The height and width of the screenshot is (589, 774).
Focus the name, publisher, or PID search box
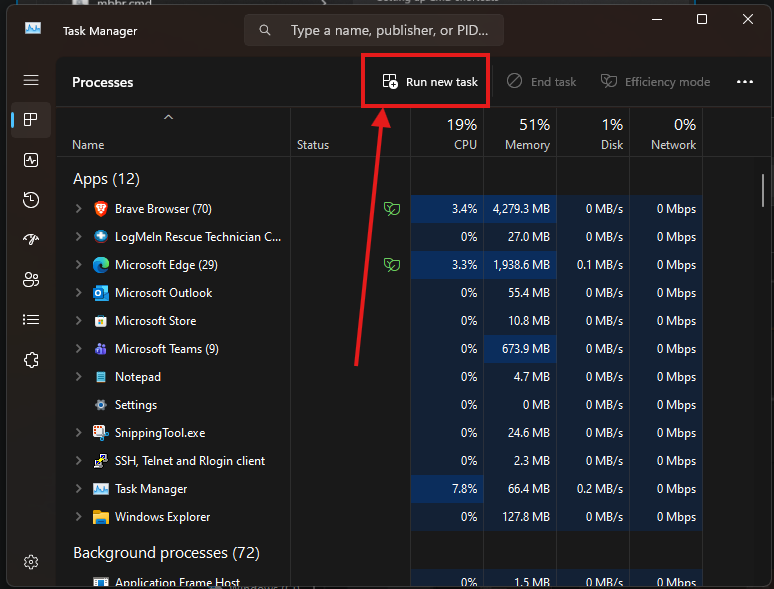click(x=374, y=30)
